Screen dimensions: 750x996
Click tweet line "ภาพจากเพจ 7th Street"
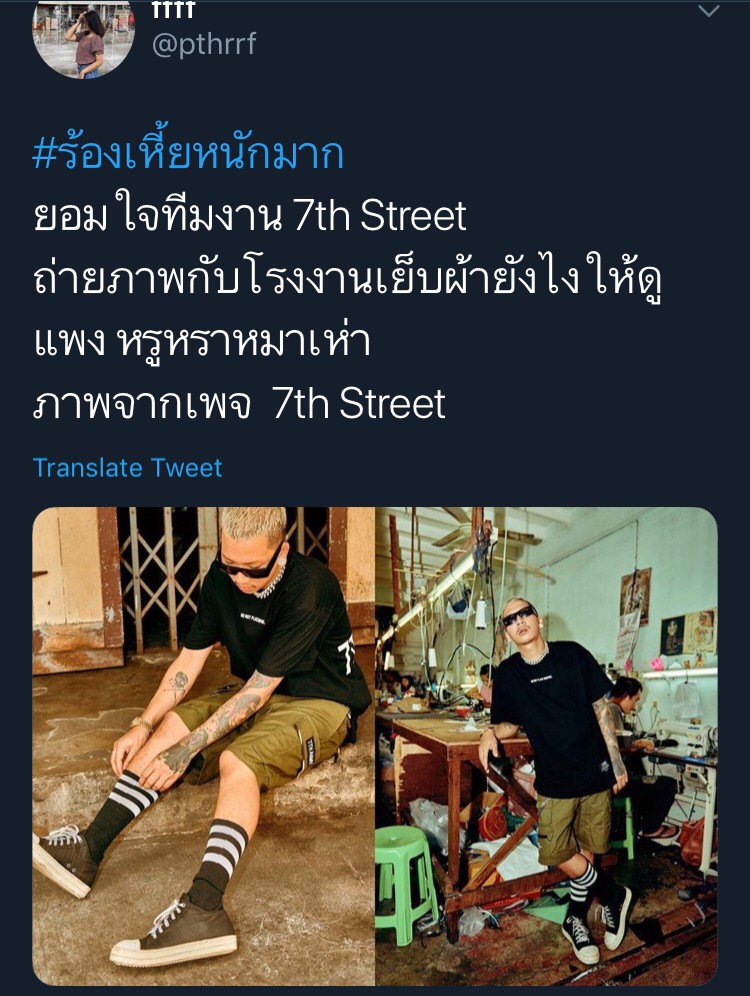(x=239, y=404)
